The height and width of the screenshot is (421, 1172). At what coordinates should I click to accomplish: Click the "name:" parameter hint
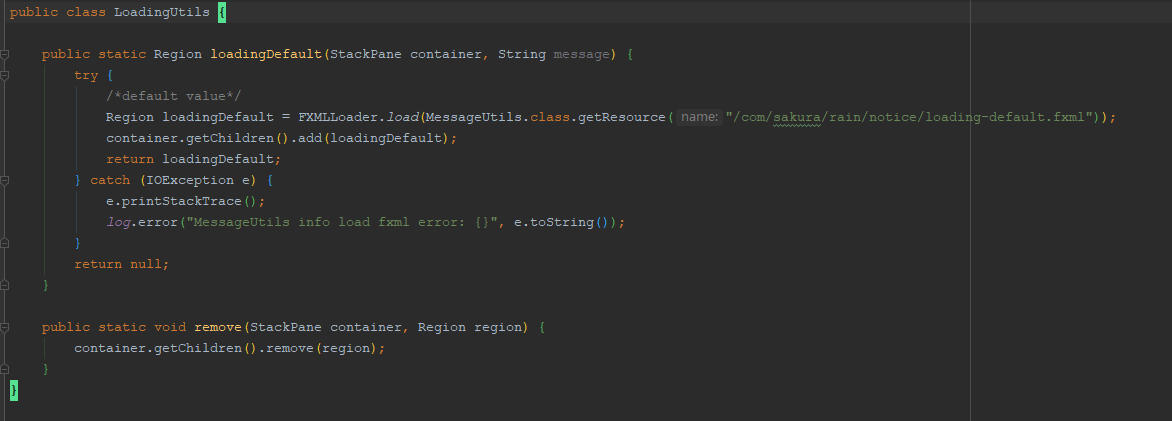(x=700, y=117)
